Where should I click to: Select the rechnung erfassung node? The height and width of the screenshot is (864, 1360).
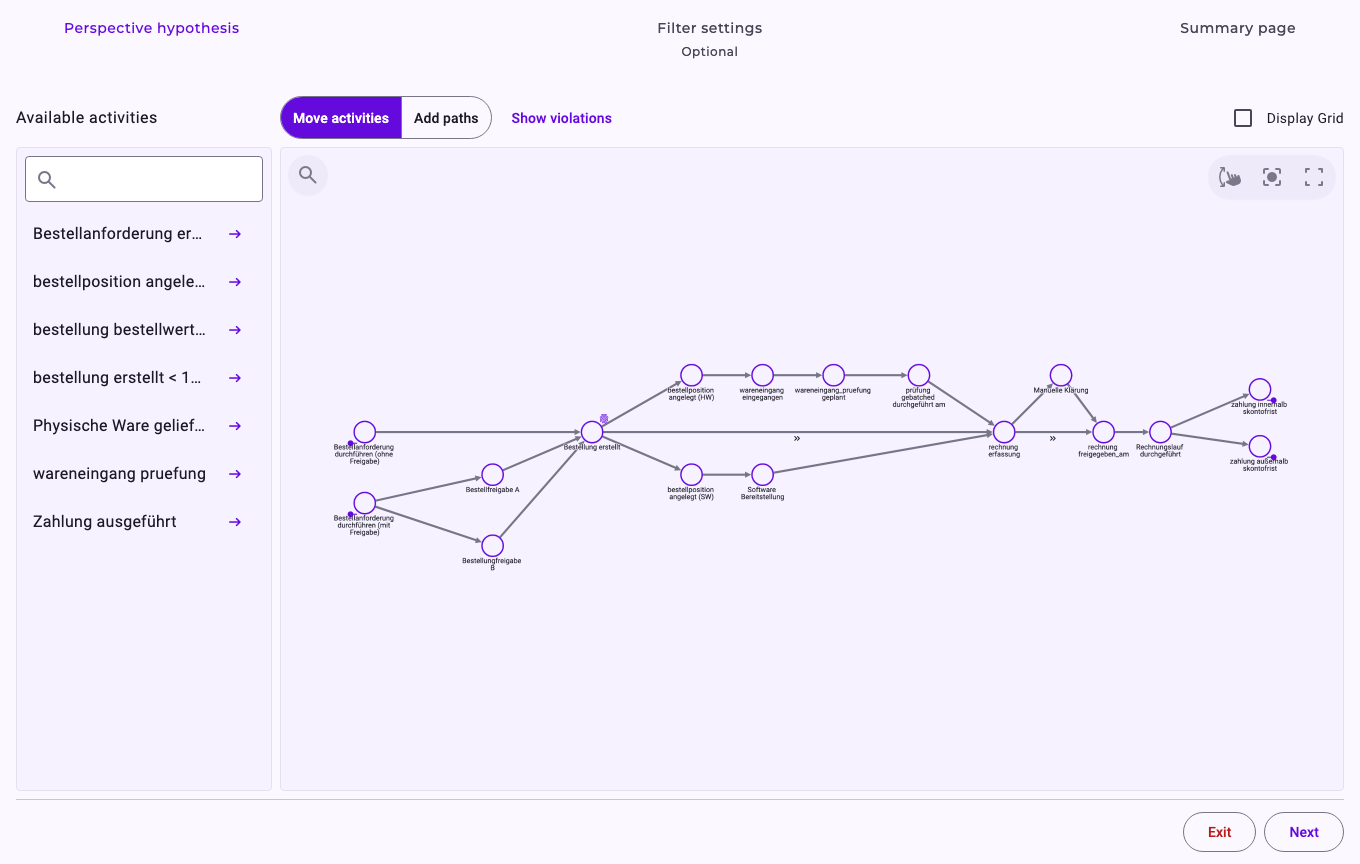1004,432
